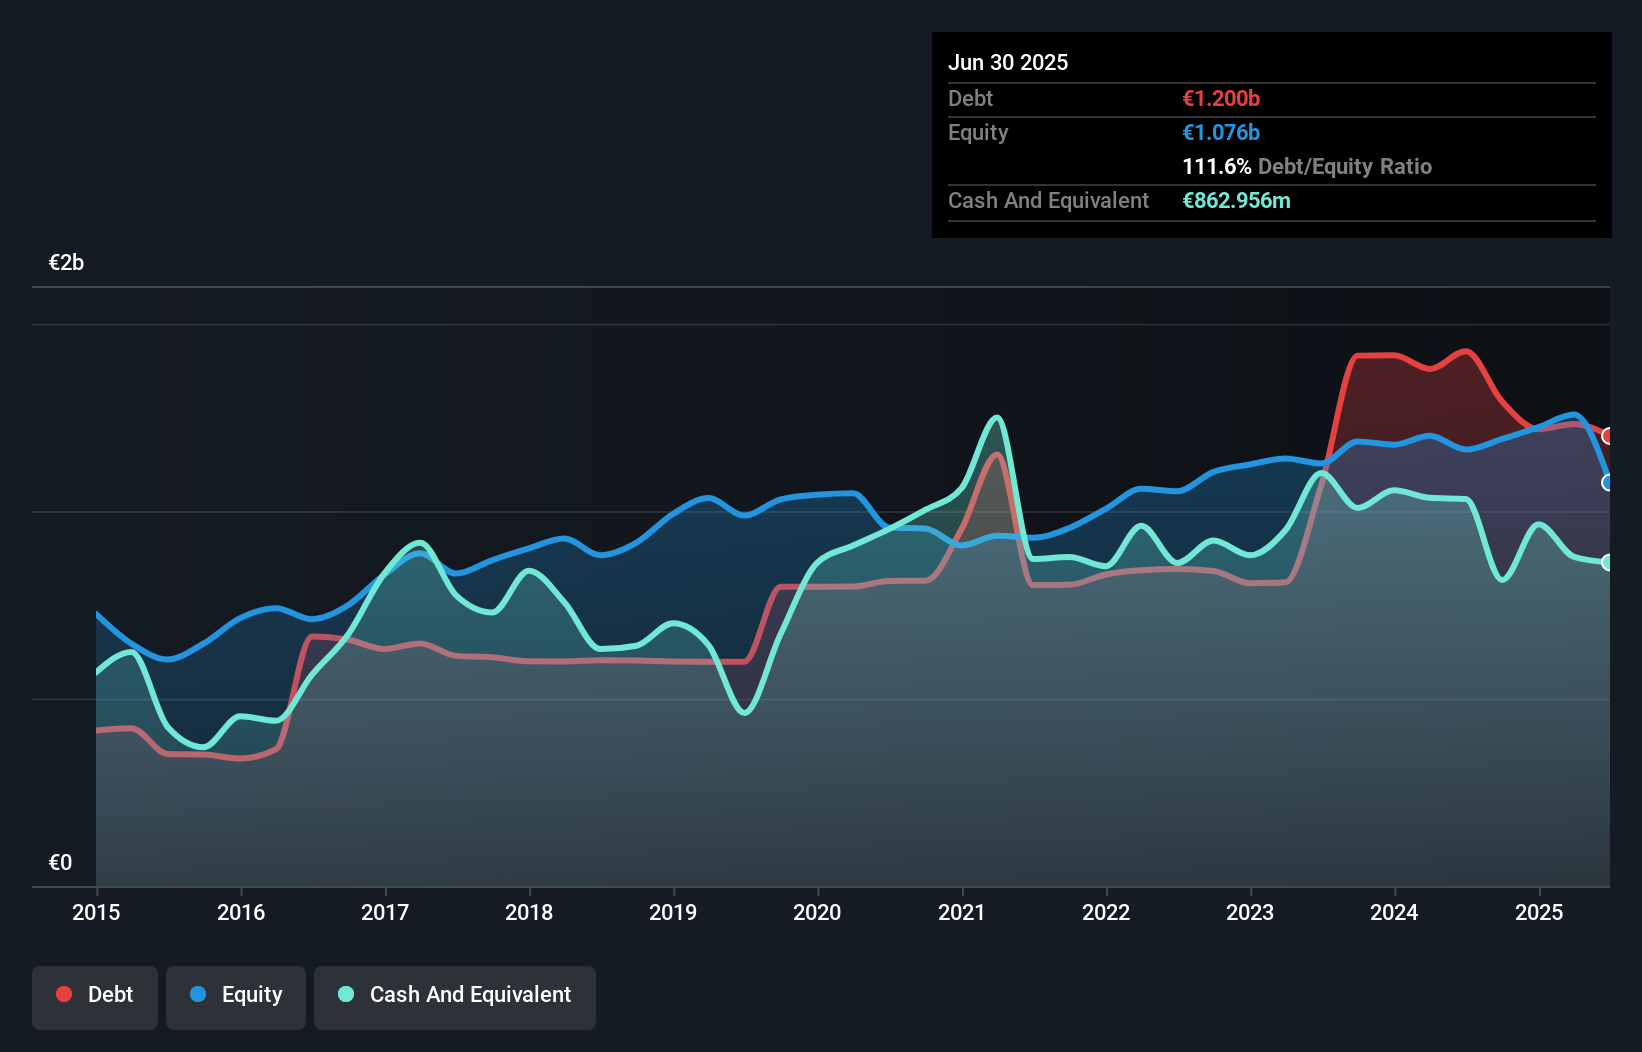Select the 2015 label on the x-axis
The height and width of the screenshot is (1052, 1642).
coord(96,912)
